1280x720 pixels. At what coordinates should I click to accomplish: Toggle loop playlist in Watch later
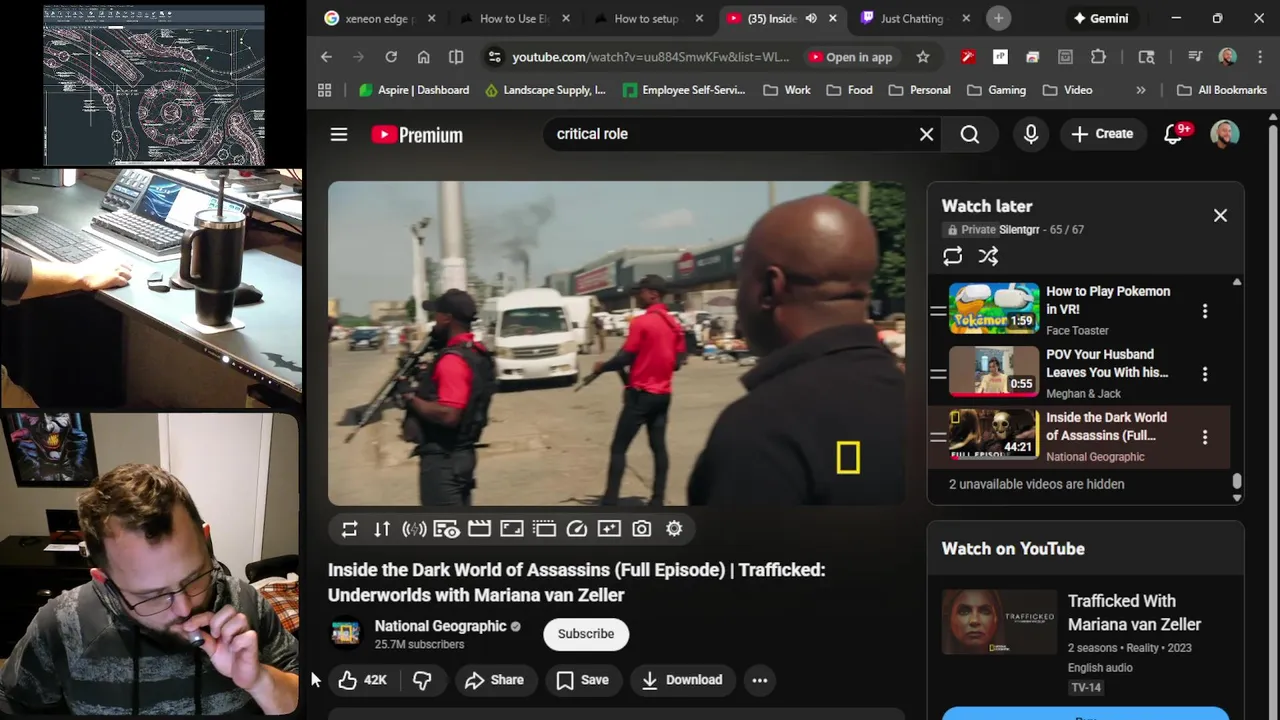(953, 256)
